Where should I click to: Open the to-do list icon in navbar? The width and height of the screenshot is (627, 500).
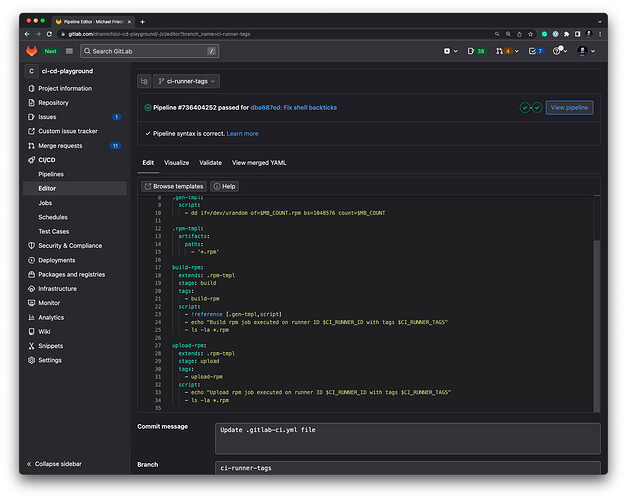pyautogui.click(x=537, y=50)
